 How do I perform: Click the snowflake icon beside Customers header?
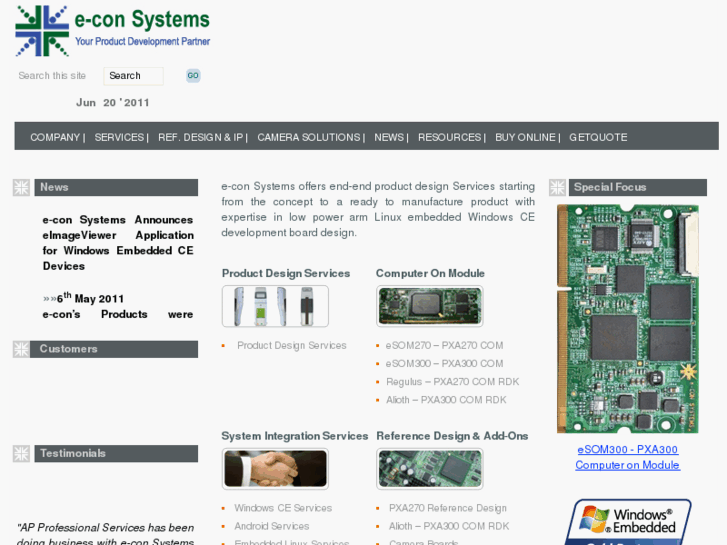[21, 349]
